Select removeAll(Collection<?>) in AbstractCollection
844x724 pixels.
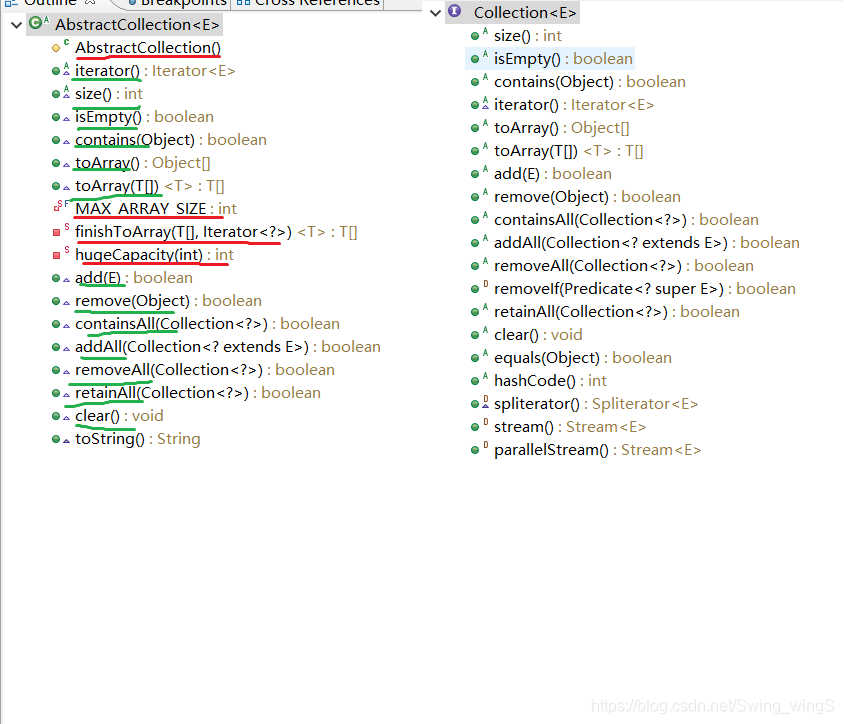click(x=205, y=370)
